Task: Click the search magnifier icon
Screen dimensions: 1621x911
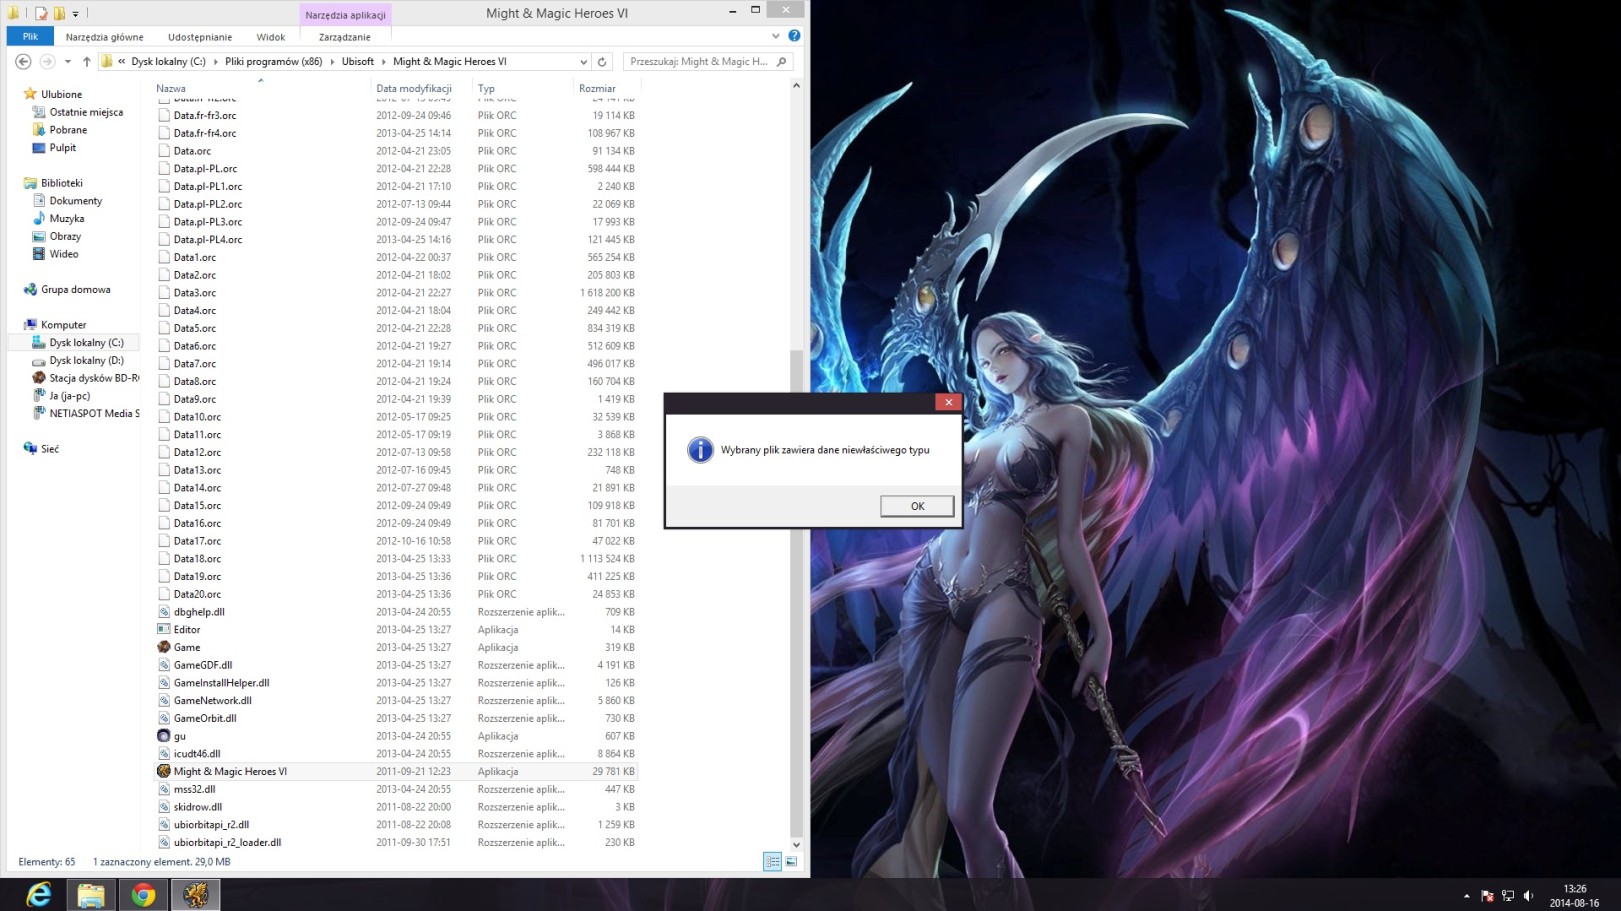Action: (782, 62)
